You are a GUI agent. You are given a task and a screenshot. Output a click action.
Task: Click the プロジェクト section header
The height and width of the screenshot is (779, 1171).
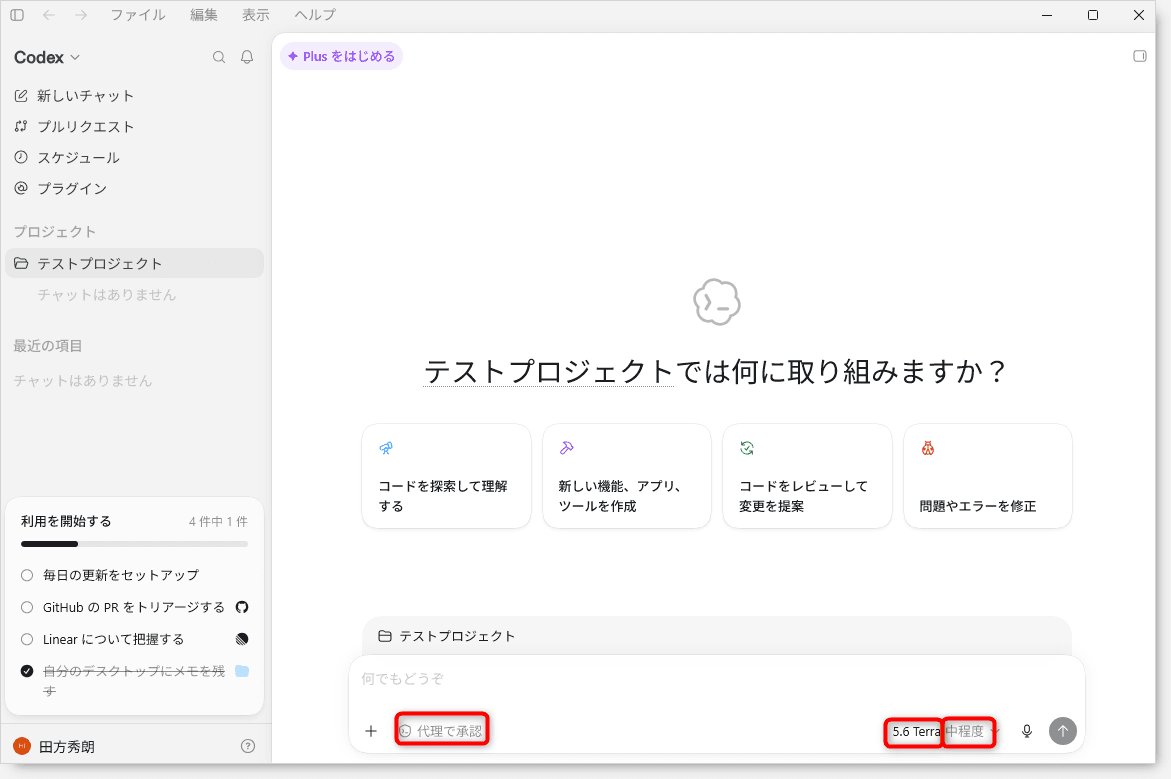pos(55,232)
